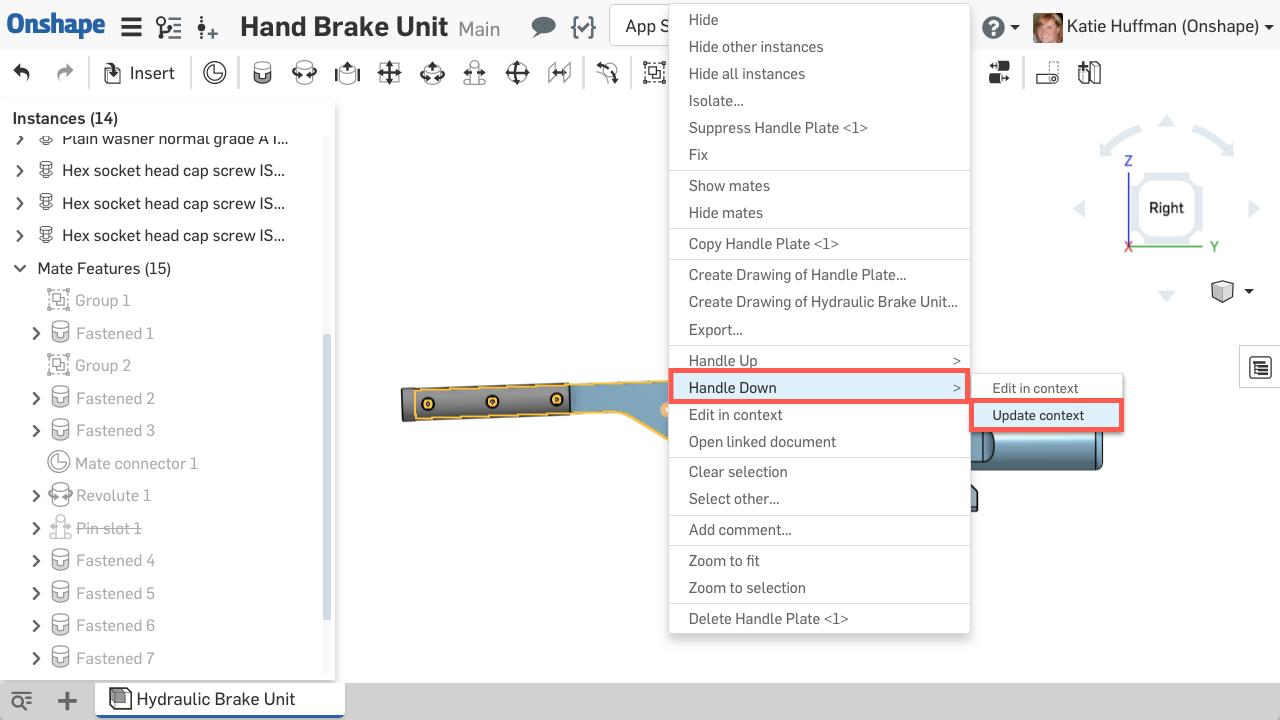Open the Onshape hamburger main menu
The width and height of the screenshot is (1280, 720).
pyautogui.click(x=131, y=27)
